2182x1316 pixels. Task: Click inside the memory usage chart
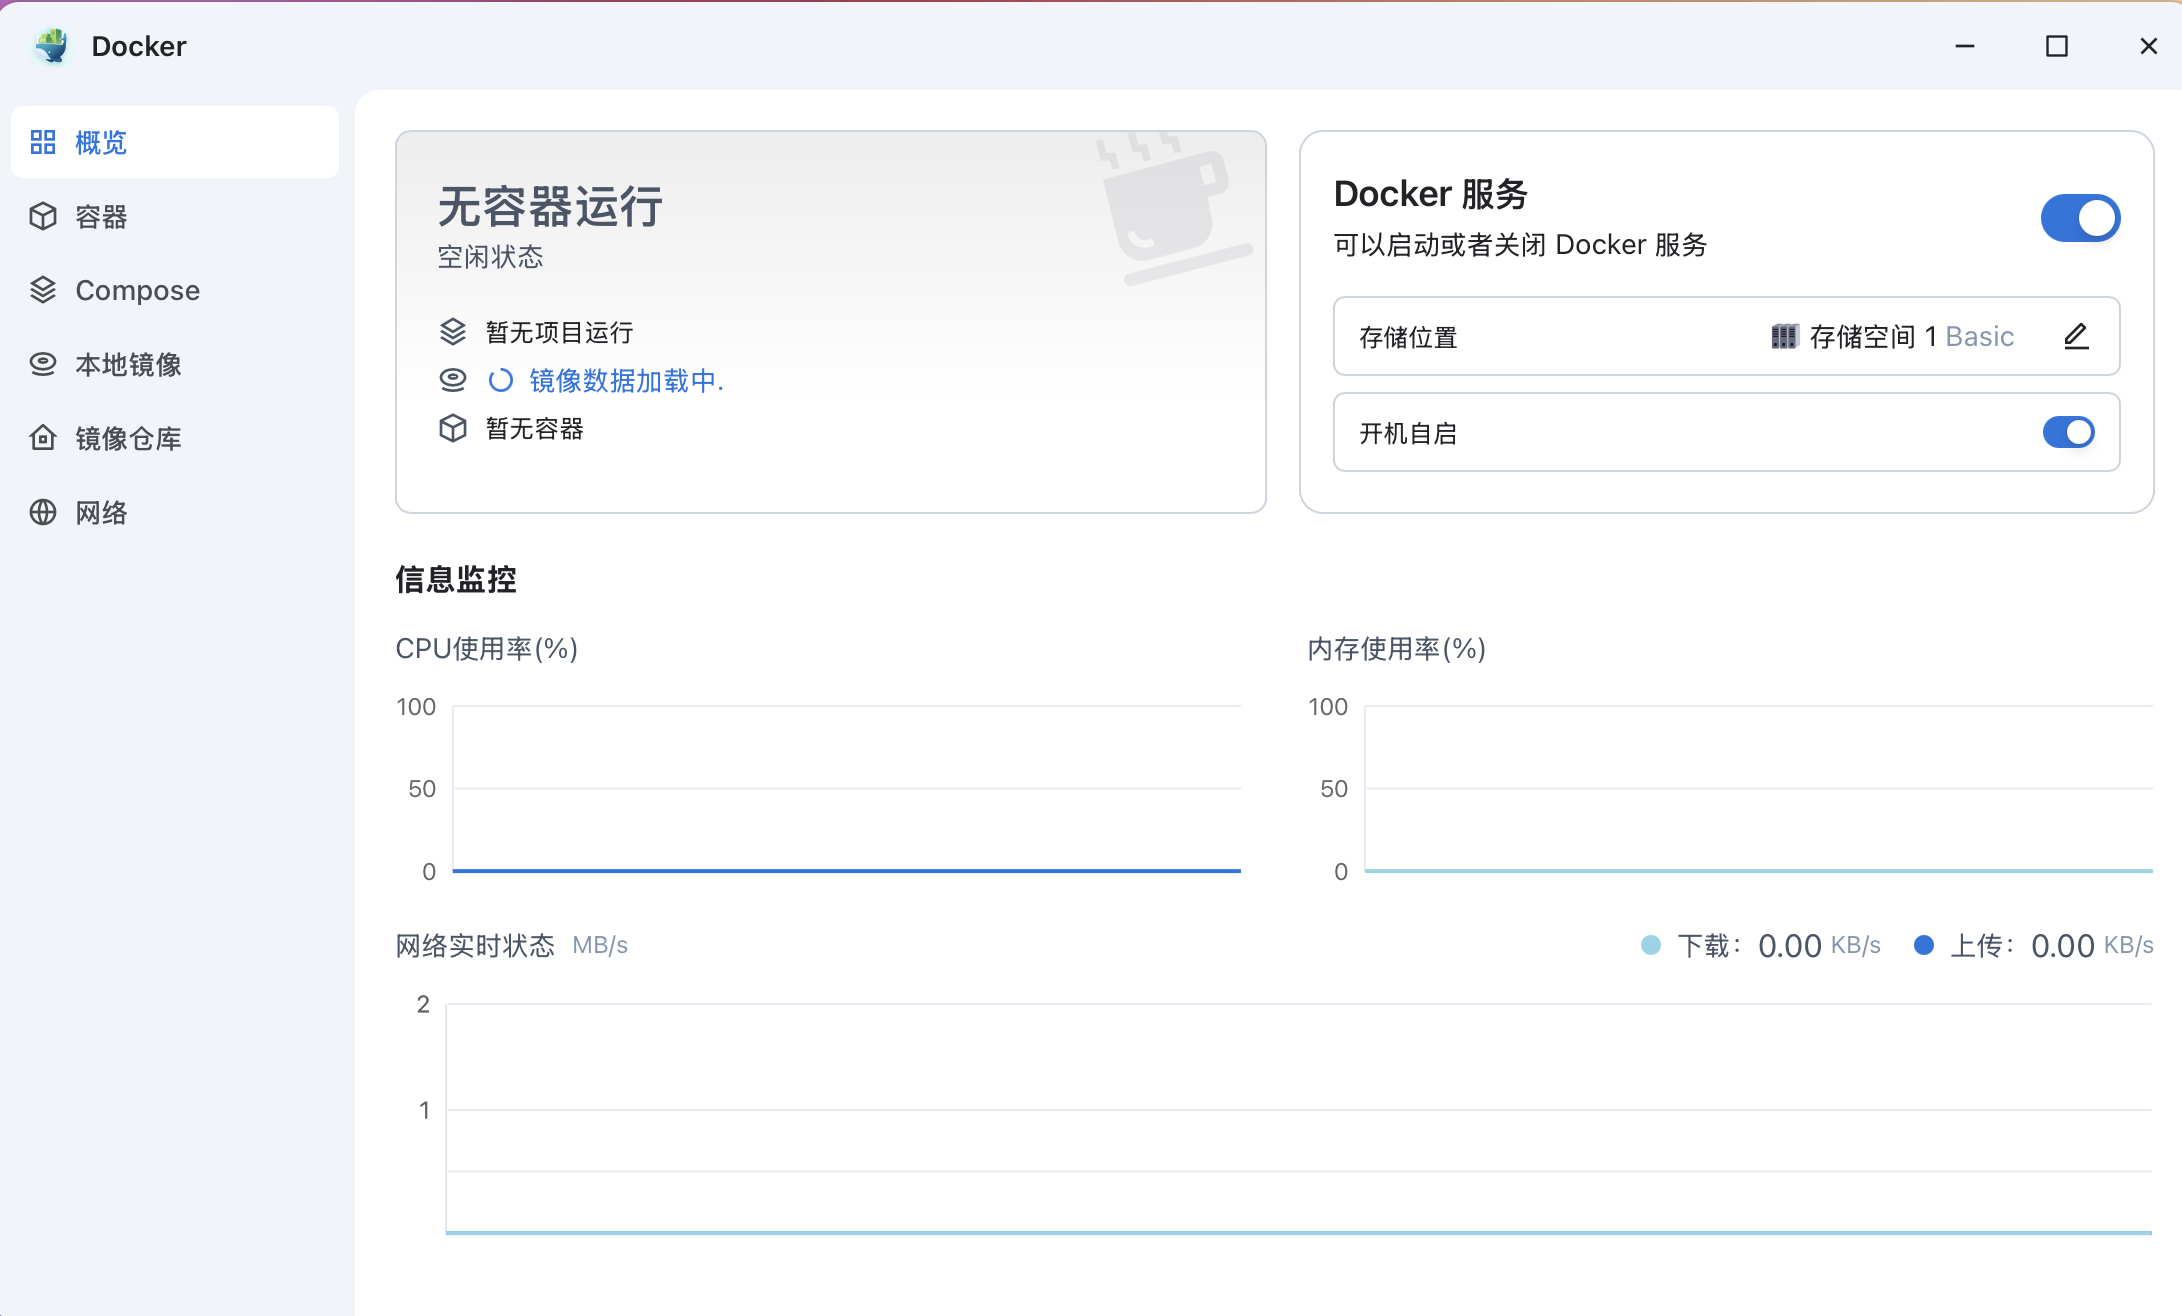tap(1758, 788)
